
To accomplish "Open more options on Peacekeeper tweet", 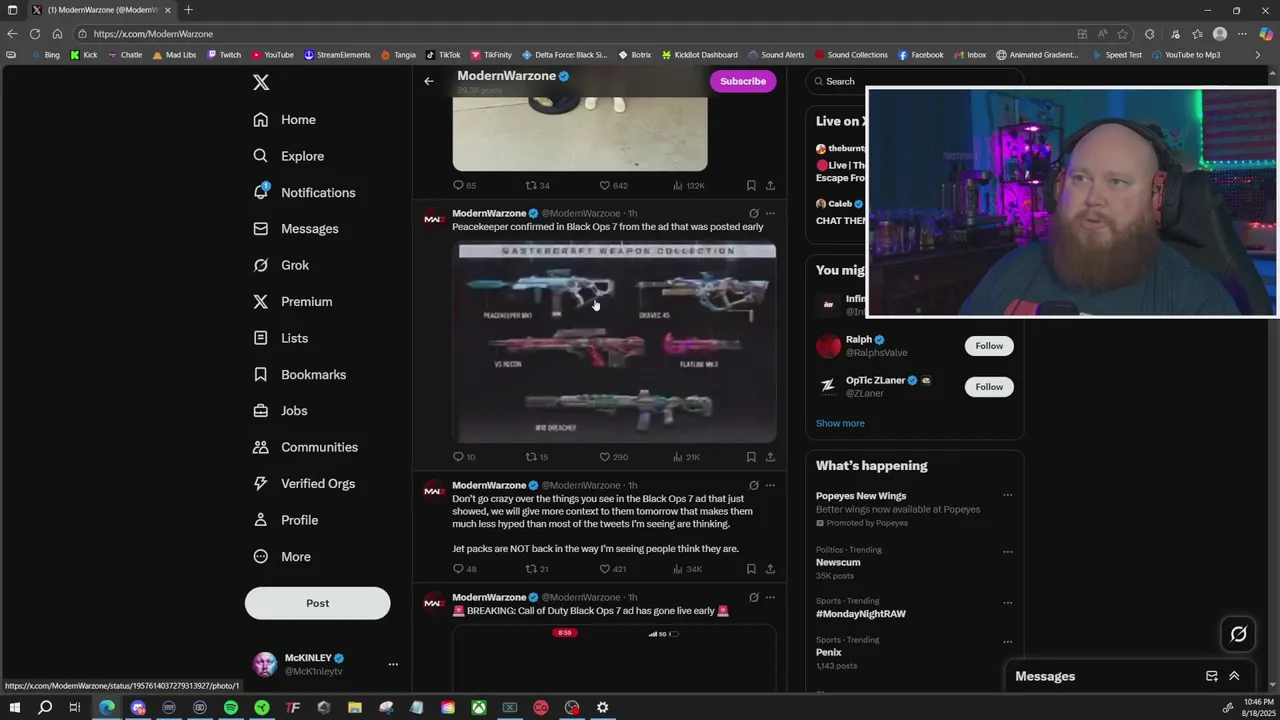I will pos(770,213).
